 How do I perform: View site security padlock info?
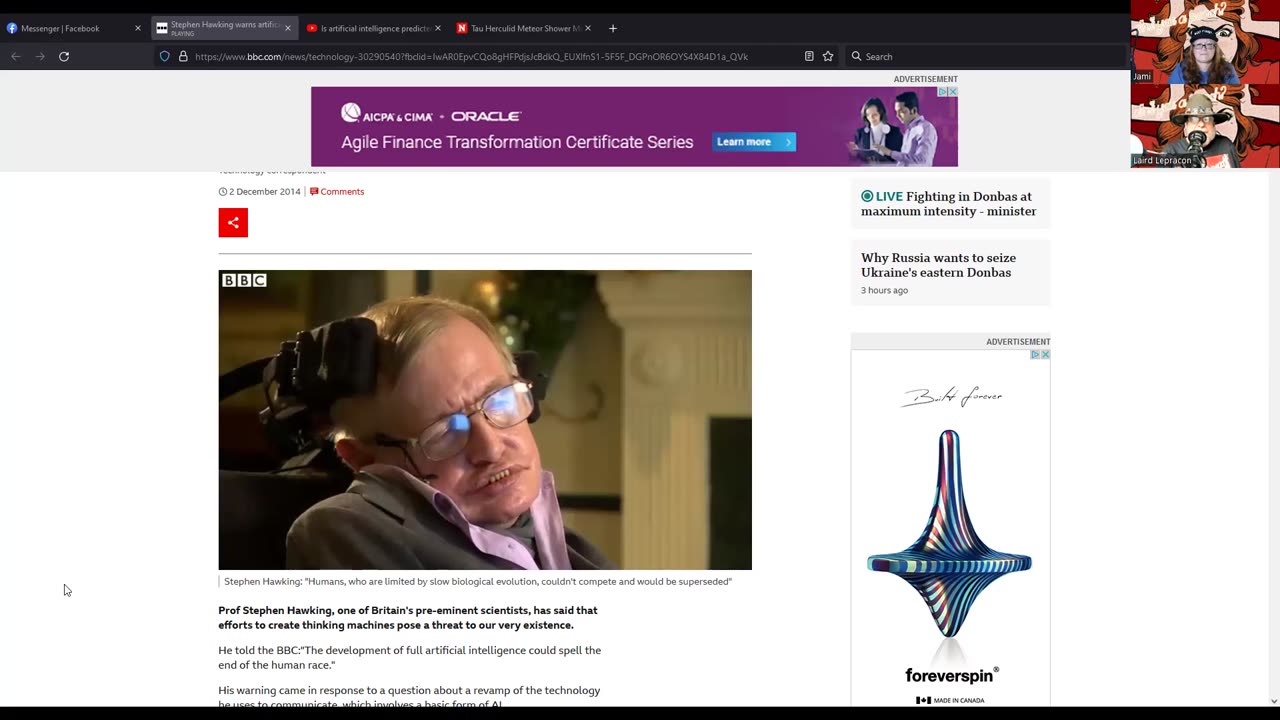183,56
